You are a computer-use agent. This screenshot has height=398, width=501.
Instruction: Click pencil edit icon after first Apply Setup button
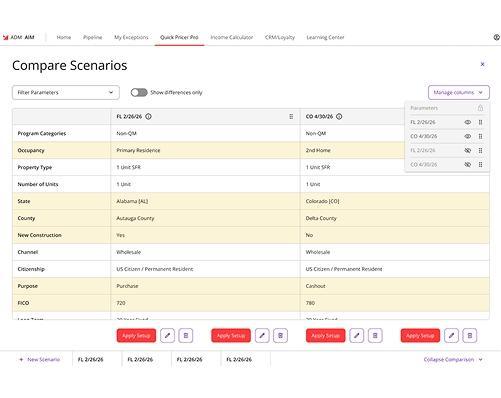[167, 335]
